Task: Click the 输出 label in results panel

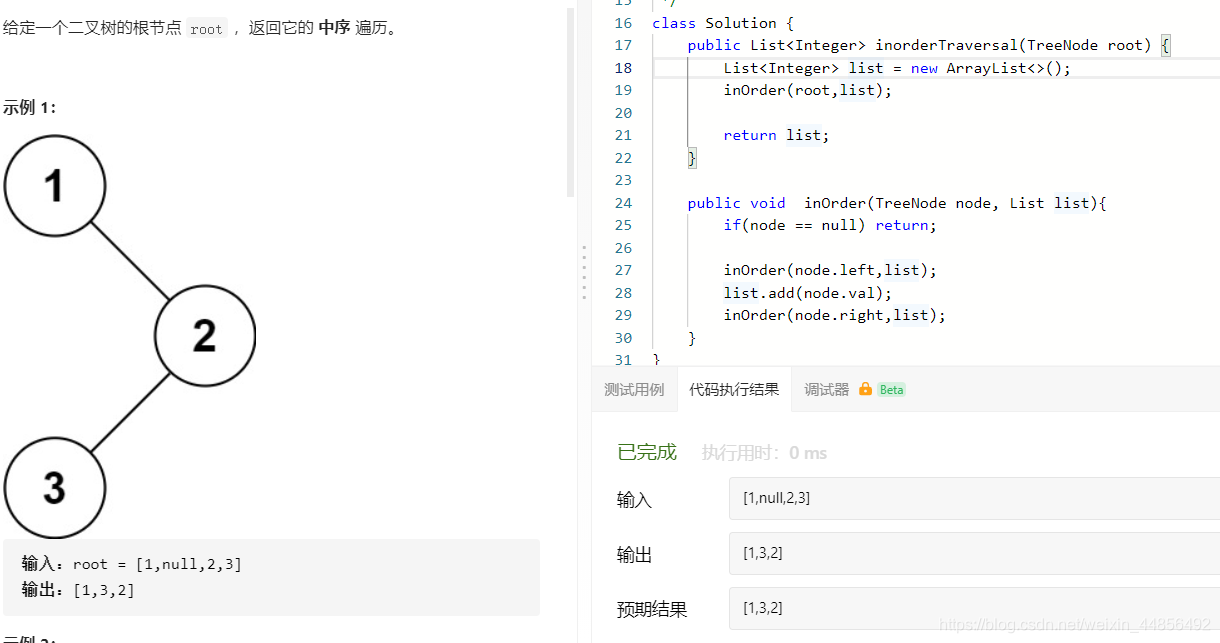Action: [634, 555]
